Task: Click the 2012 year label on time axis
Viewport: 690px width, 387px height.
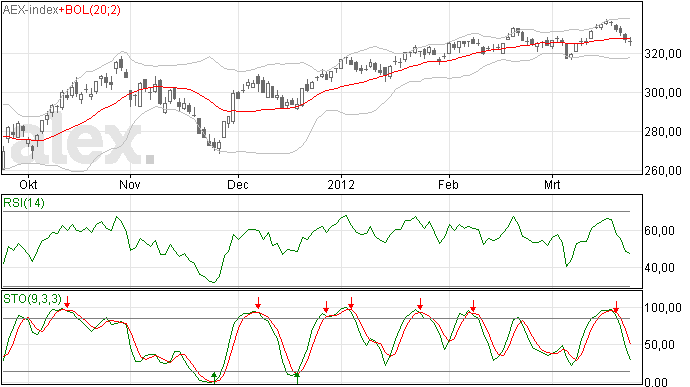Action: [341, 184]
